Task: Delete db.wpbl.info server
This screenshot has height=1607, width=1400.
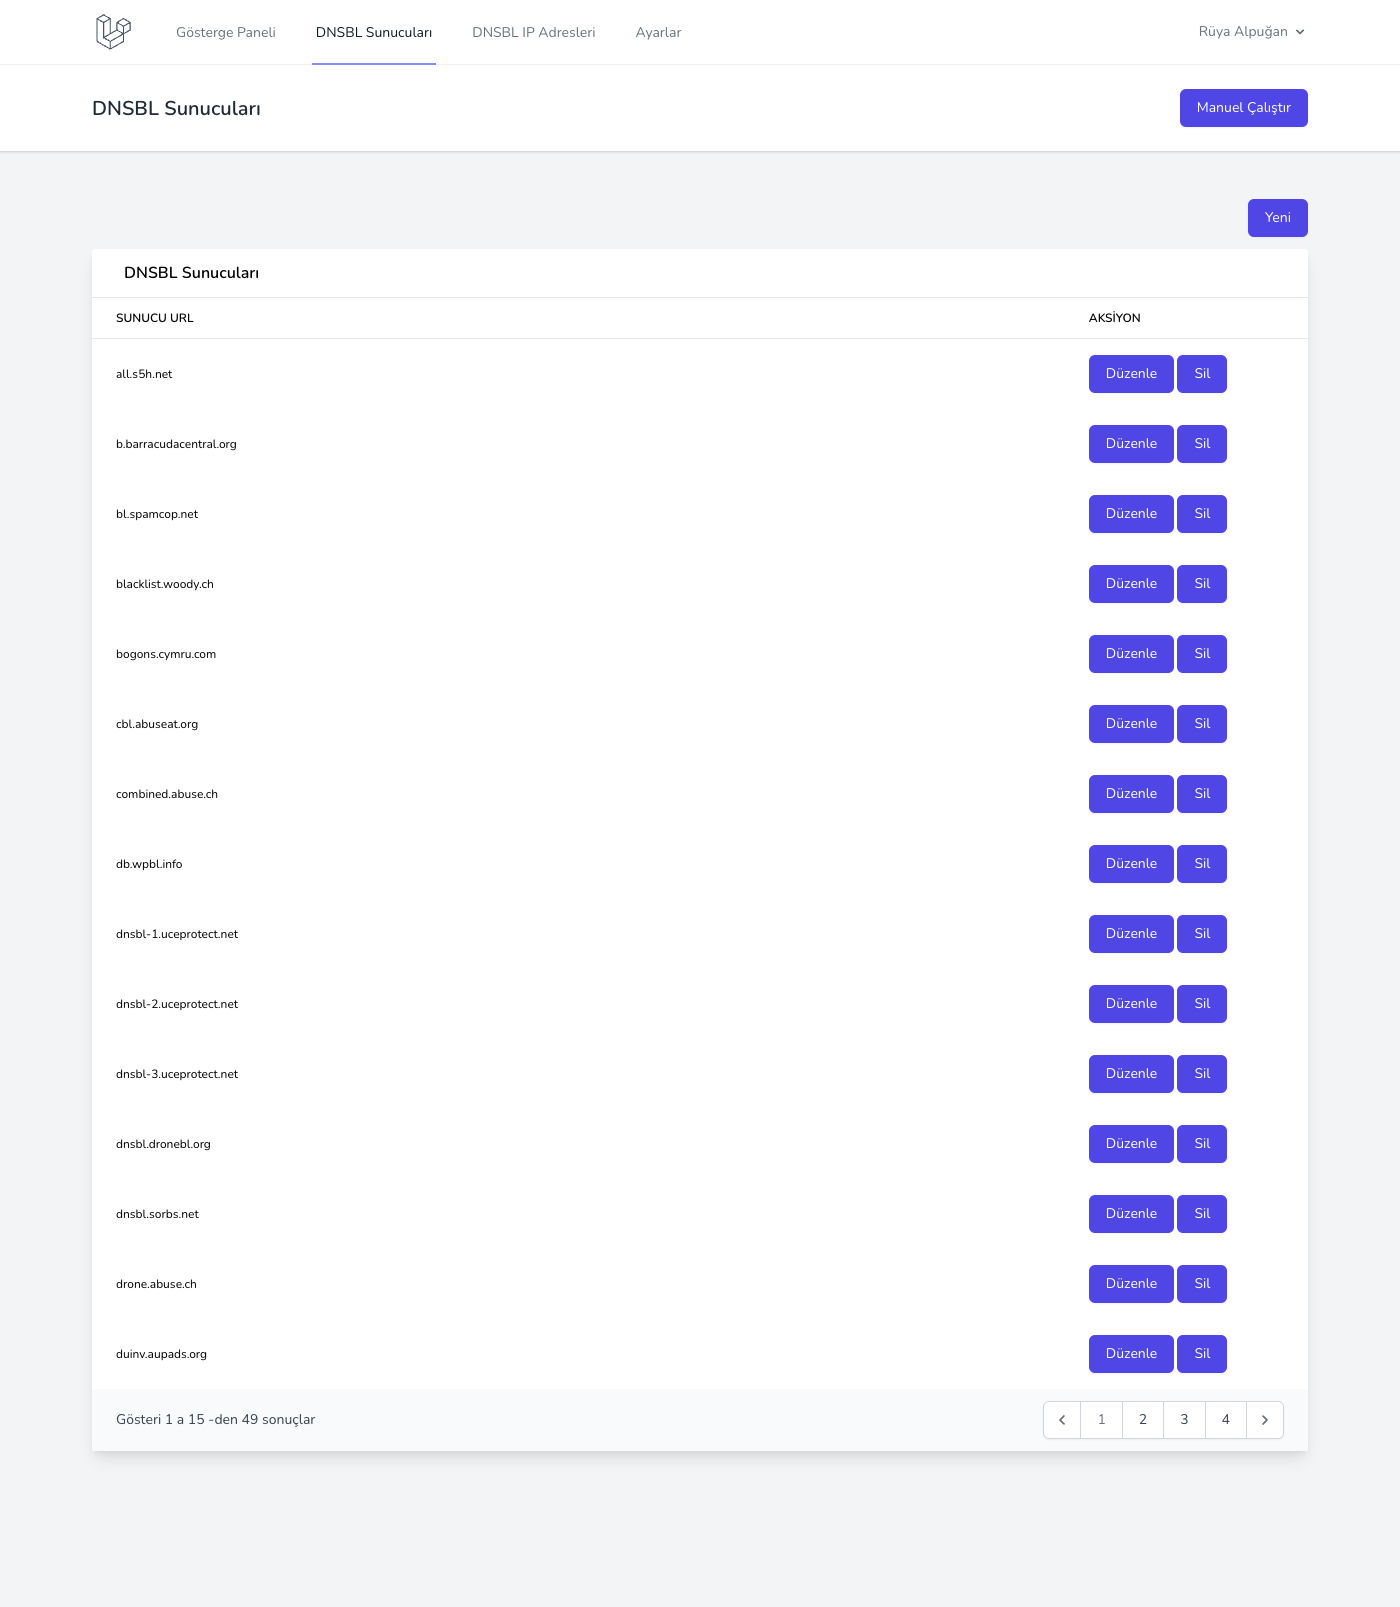Action: [x=1202, y=864]
